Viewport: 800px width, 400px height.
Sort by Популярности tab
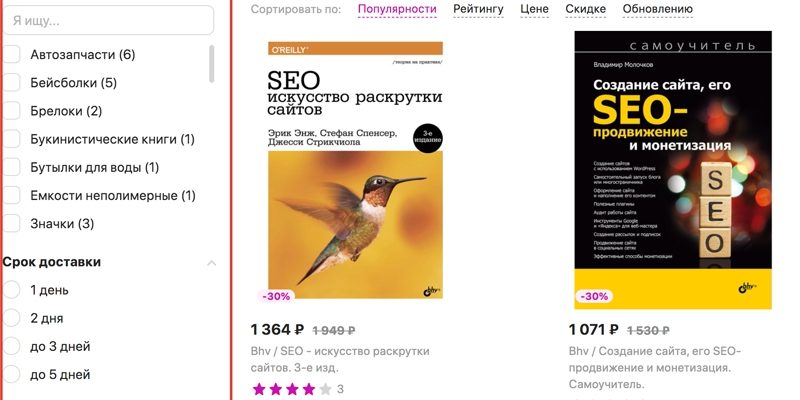pos(397,9)
